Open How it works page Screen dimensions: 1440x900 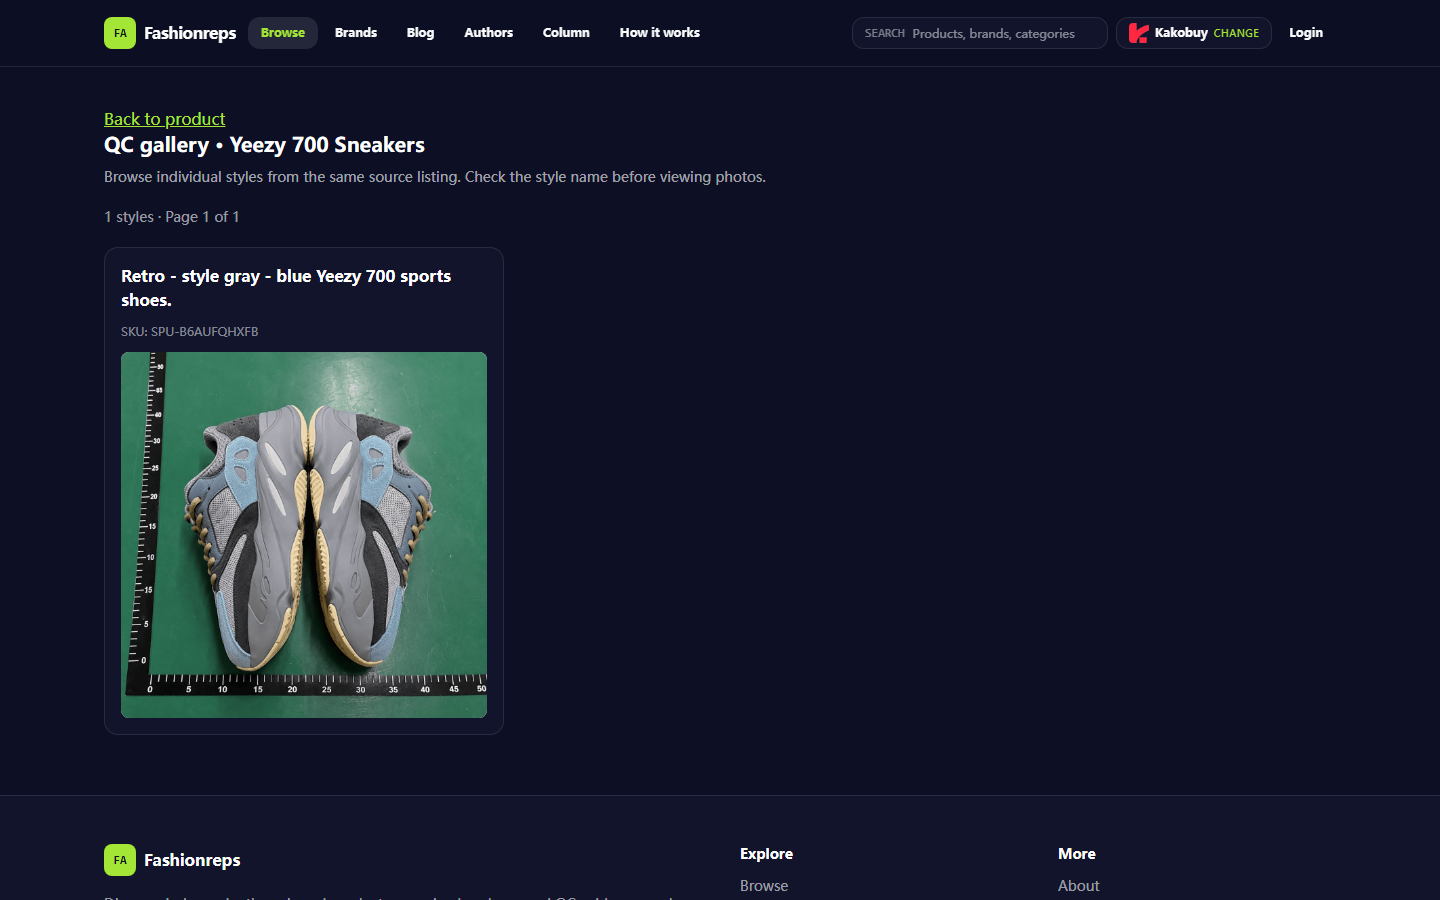click(660, 33)
